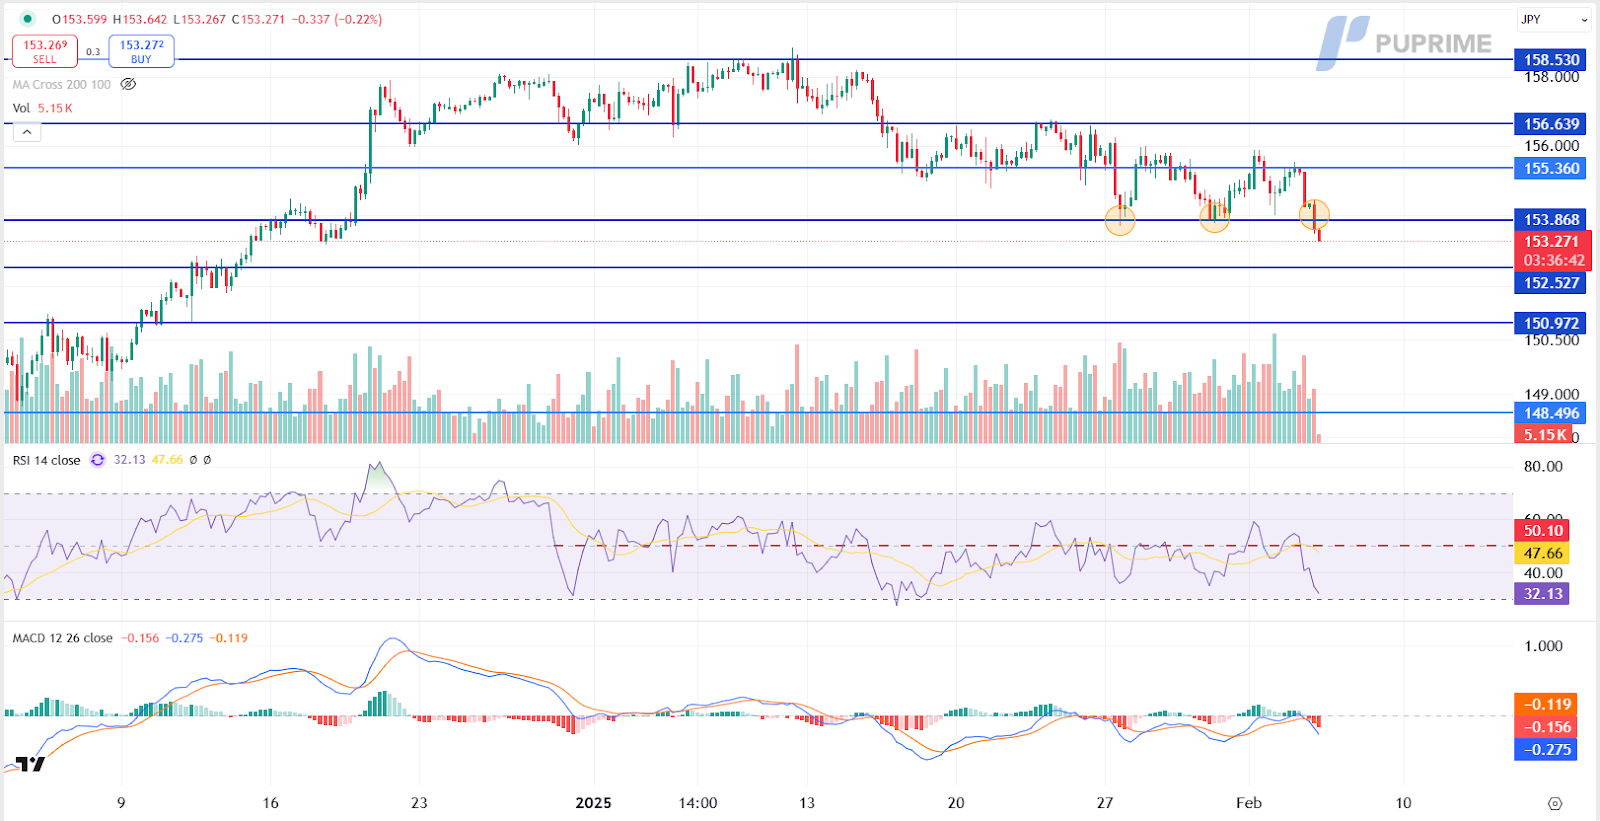This screenshot has height=821, width=1600.
Task: Click the BUY 153.272 button
Action: pos(141,51)
